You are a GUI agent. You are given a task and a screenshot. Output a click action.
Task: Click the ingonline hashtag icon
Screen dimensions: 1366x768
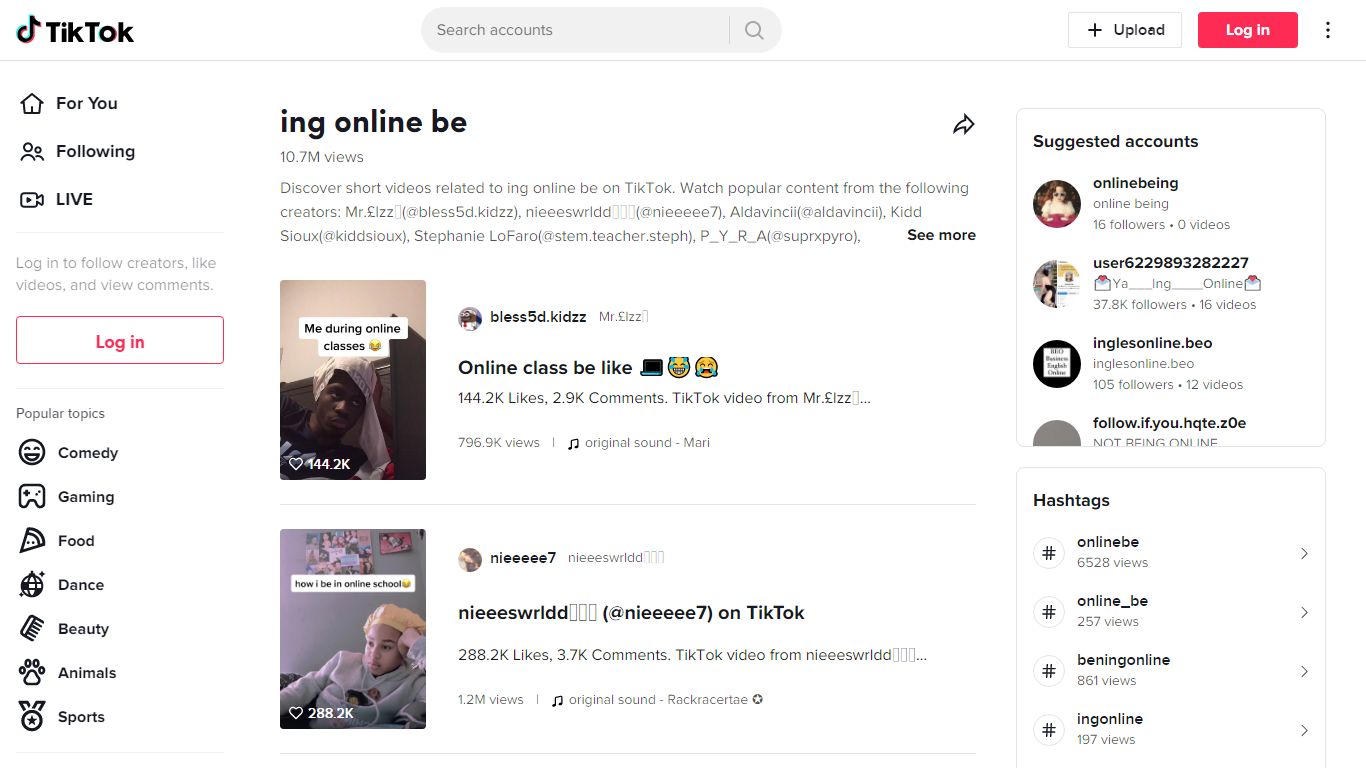pos(1049,729)
